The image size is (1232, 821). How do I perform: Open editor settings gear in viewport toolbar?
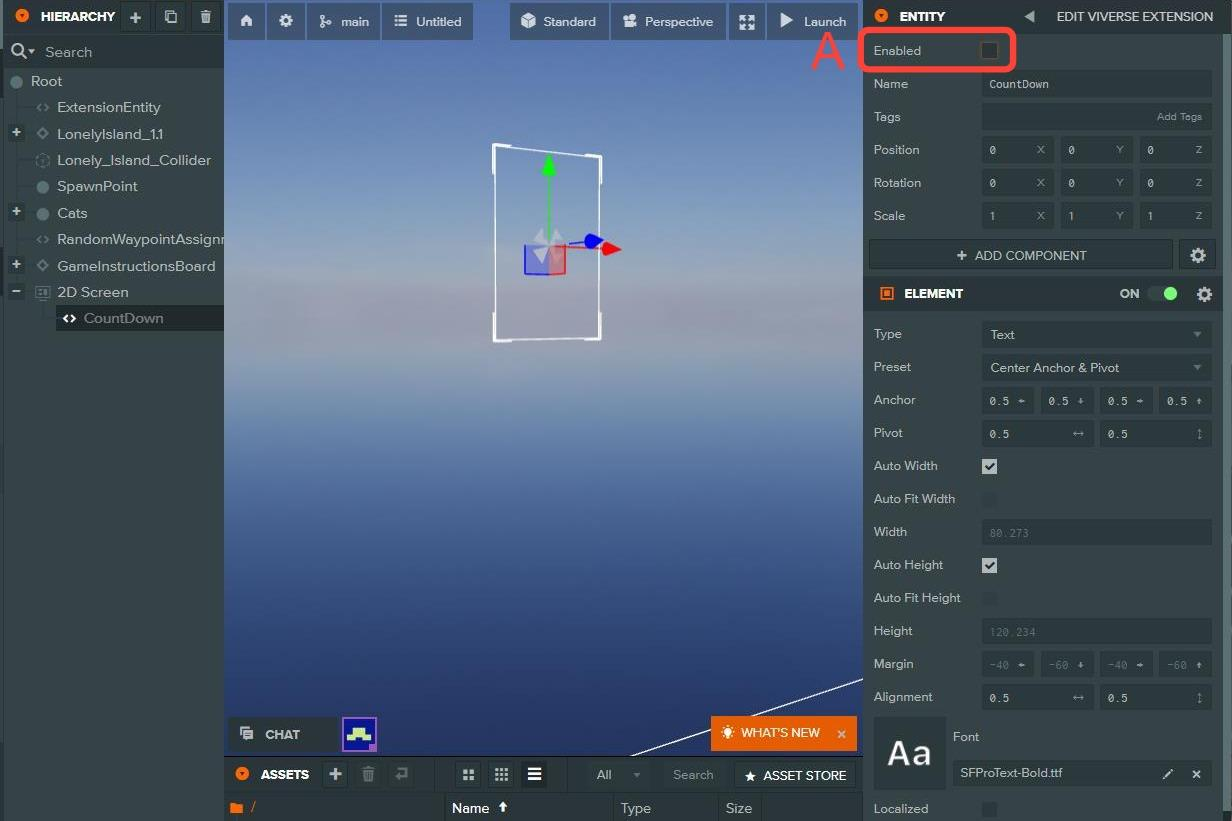tap(286, 21)
